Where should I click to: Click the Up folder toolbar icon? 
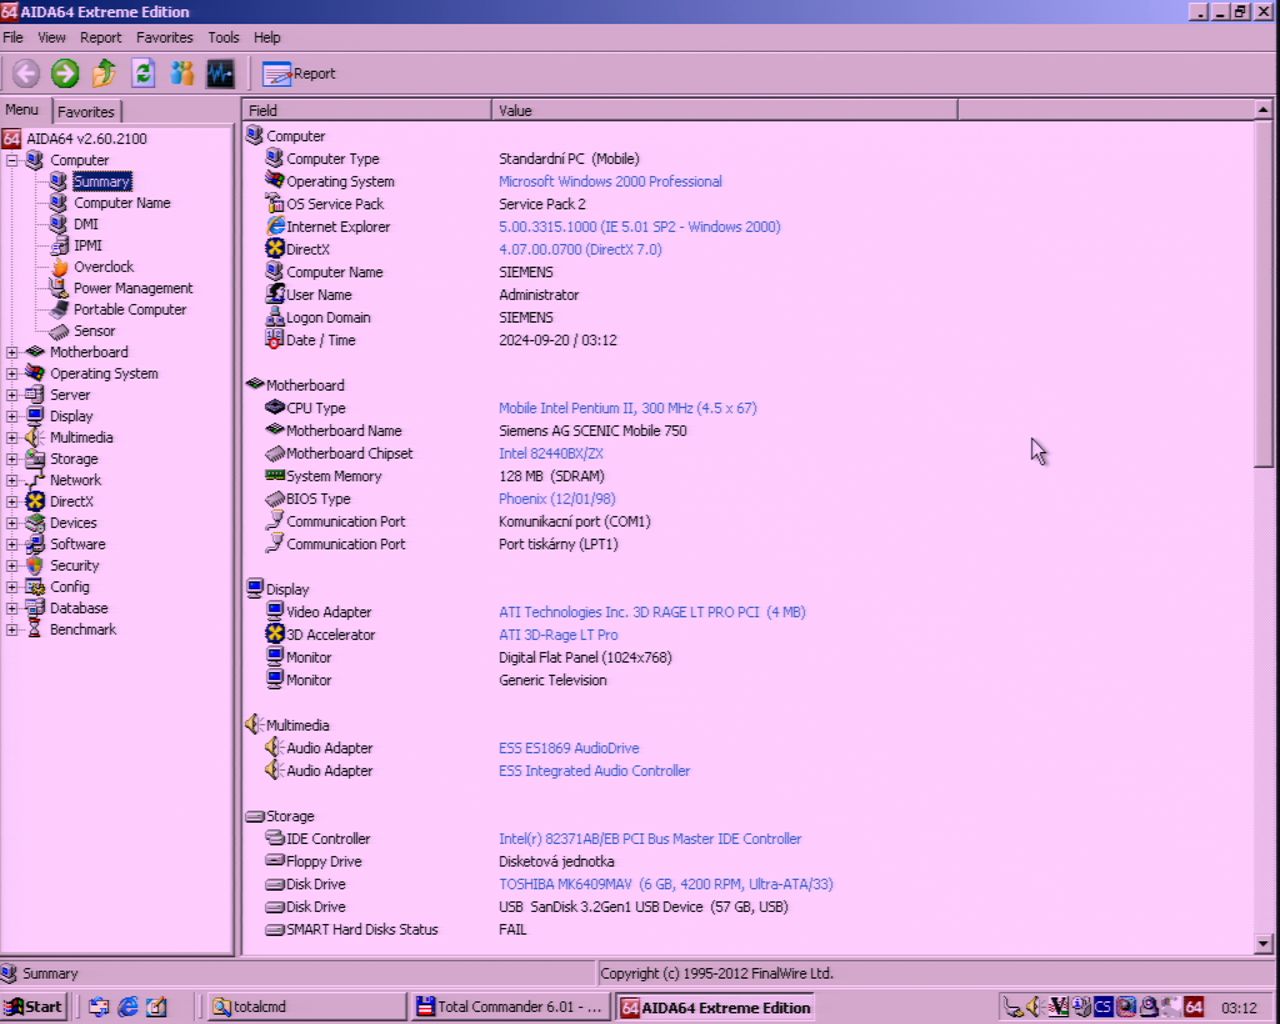tap(104, 73)
